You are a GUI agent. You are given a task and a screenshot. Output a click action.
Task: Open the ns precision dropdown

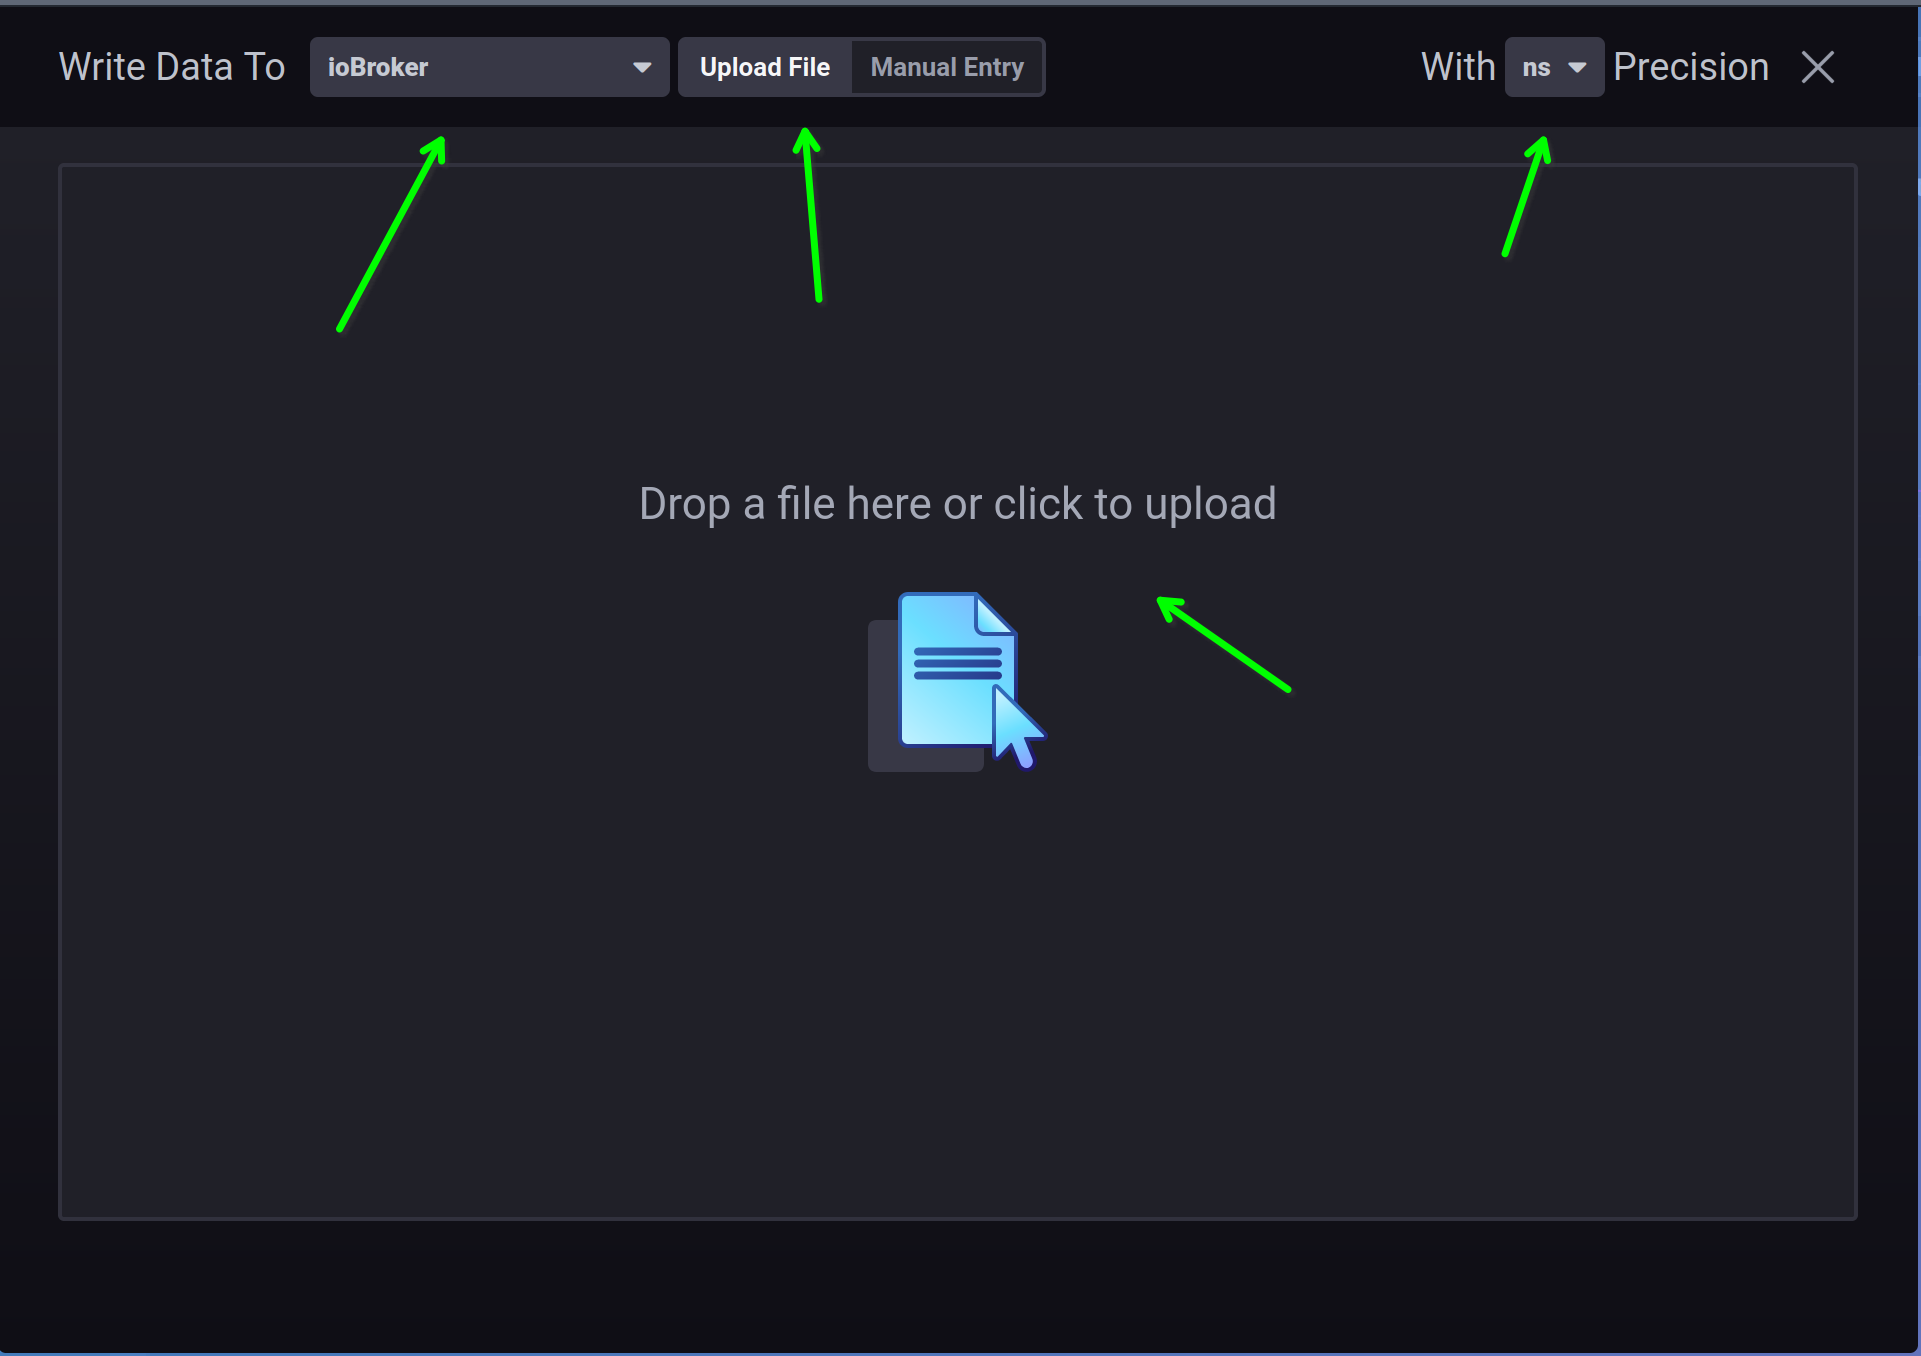(x=1553, y=67)
